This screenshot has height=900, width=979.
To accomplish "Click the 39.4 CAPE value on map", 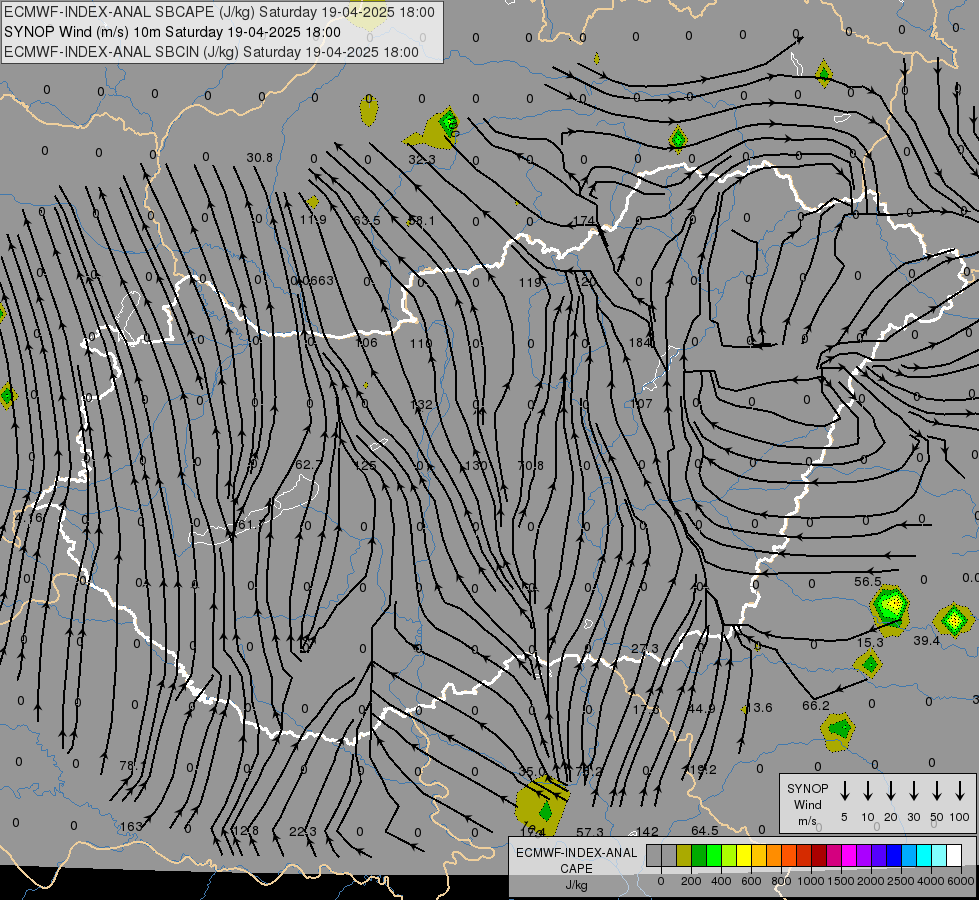I will (x=927, y=641).
